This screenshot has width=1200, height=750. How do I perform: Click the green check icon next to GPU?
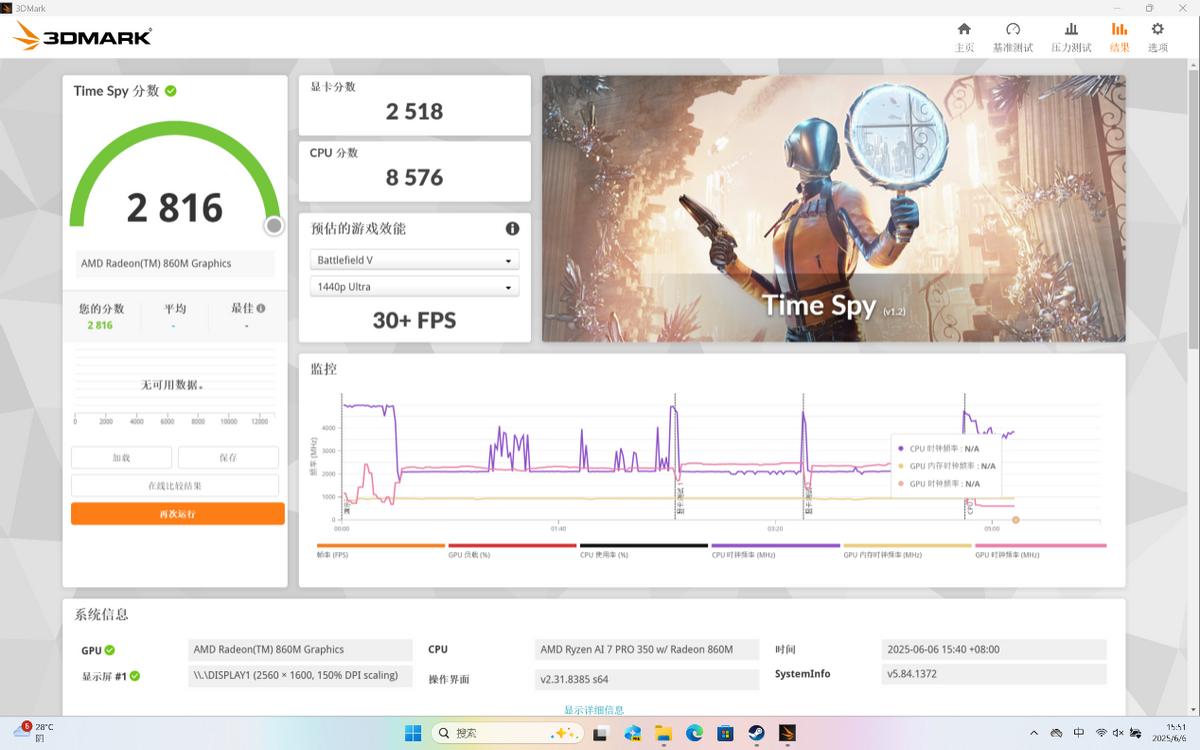point(110,650)
